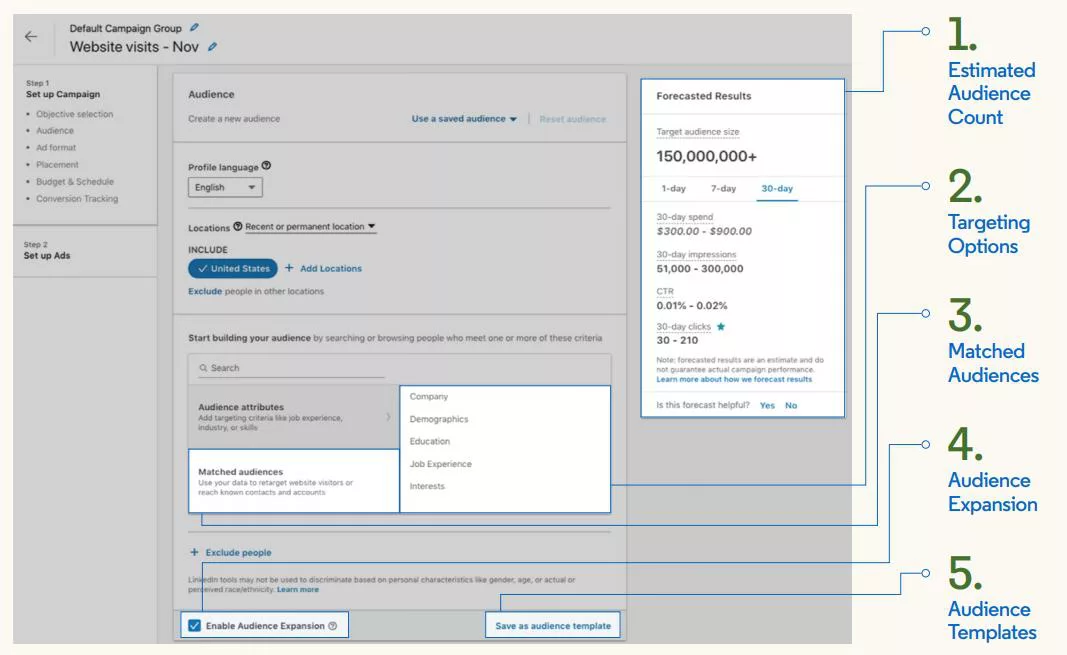Go to Conversion Tracking step
The image size is (1067, 655).
click(77, 199)
